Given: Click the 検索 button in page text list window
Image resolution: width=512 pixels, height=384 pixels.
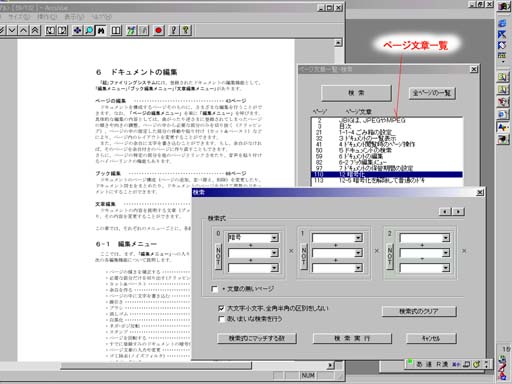Looking at the screenshot, I should (x=356, y=93).
